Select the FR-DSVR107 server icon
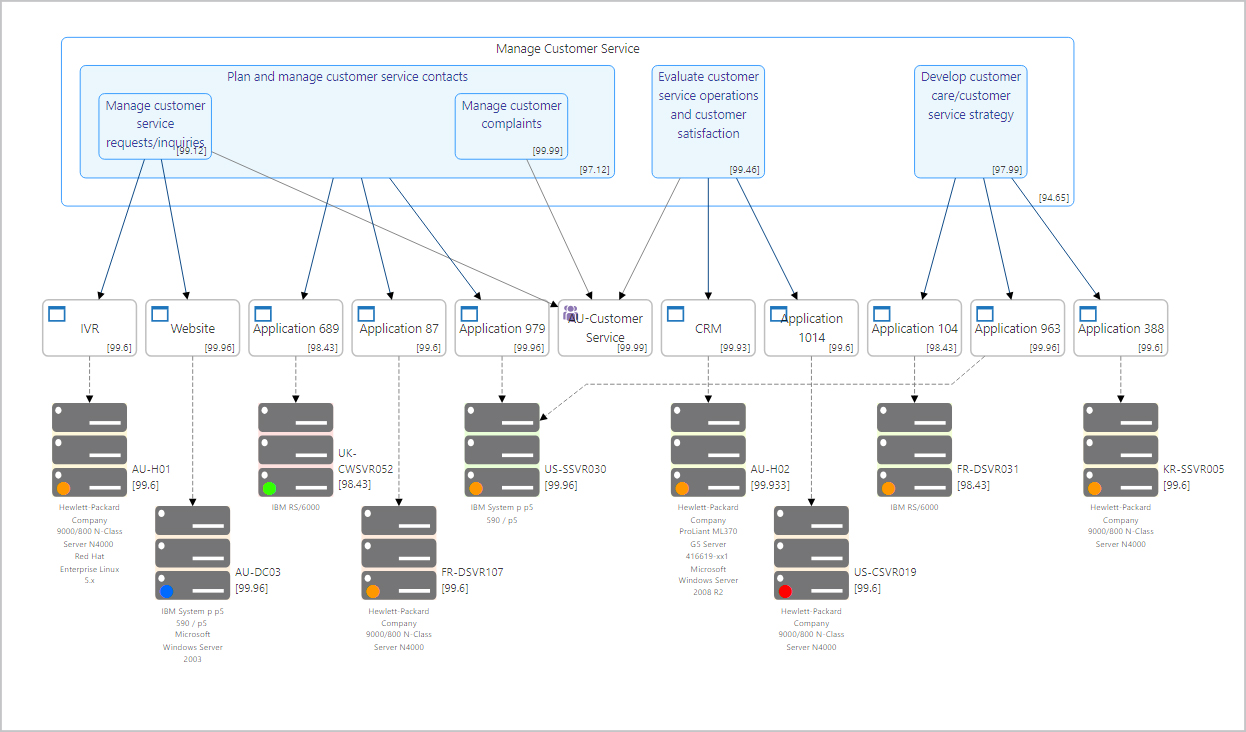1246x732 pixels. point(399,553)
